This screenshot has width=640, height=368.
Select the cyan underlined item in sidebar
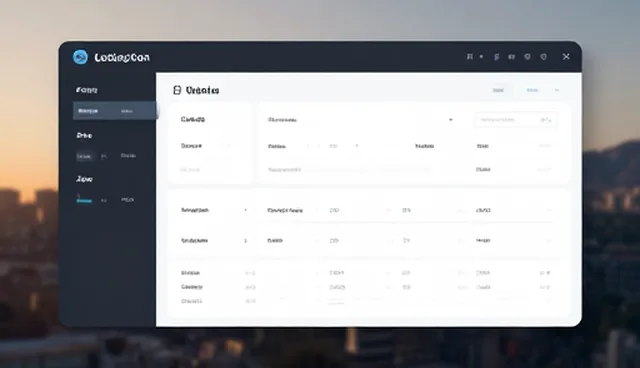click(x=84, y=200)
